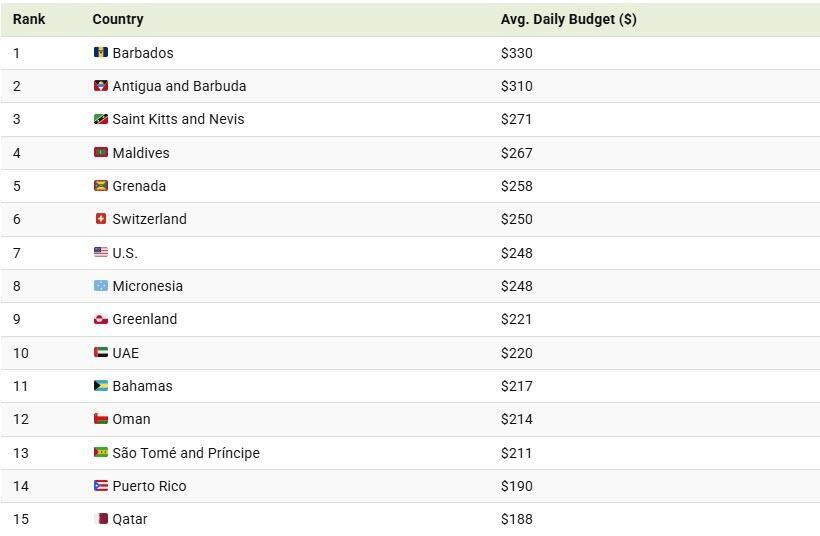Click the Micronesia flag icon
Viewport: 820px width, 536px height.
coord(100,286)
